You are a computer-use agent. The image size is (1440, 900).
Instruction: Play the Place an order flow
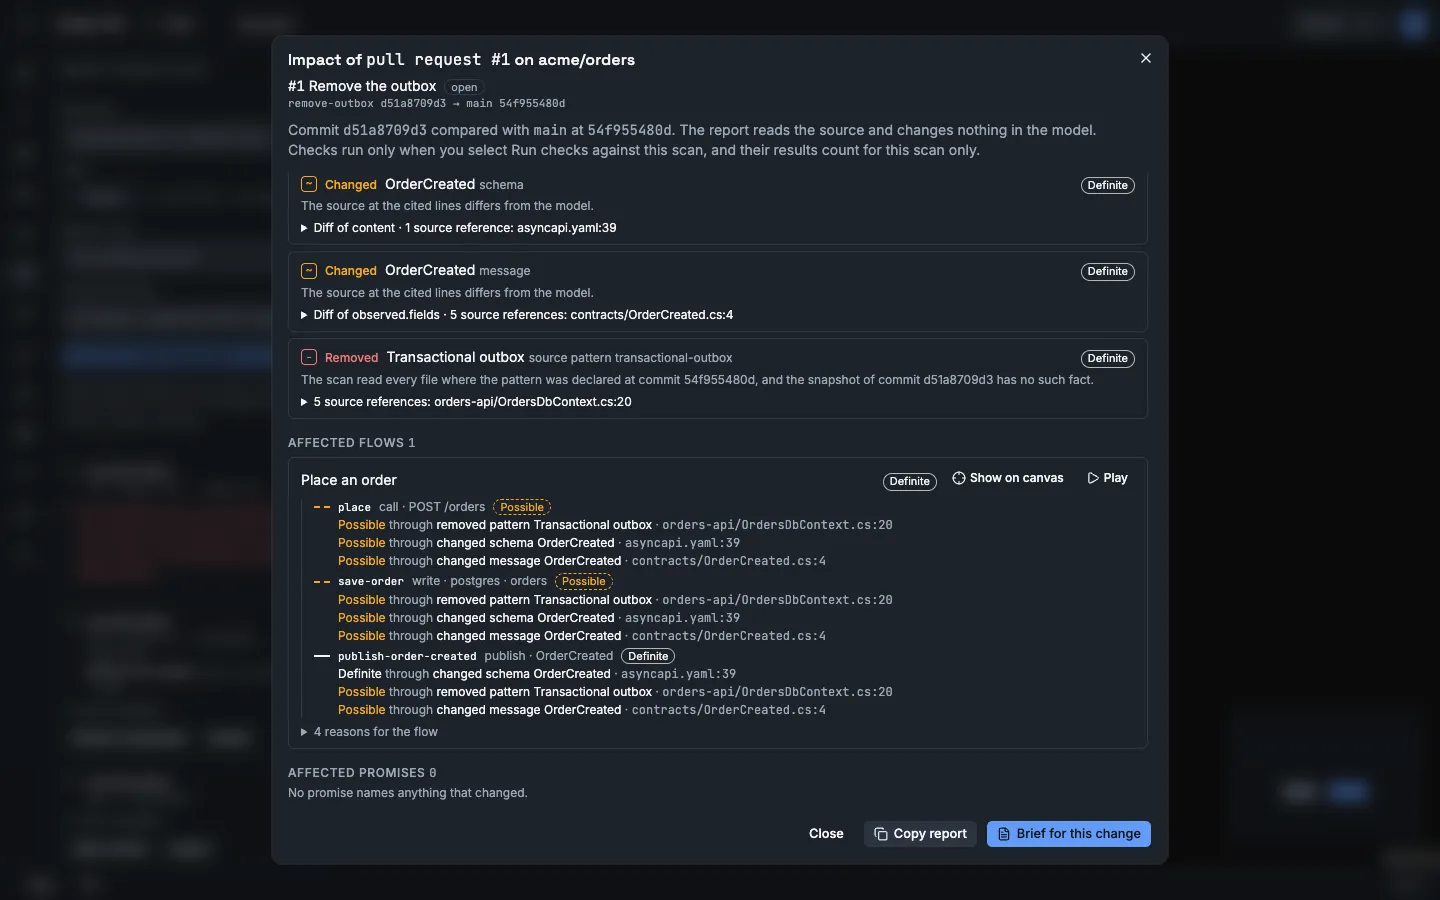[x=1107, y=478]
